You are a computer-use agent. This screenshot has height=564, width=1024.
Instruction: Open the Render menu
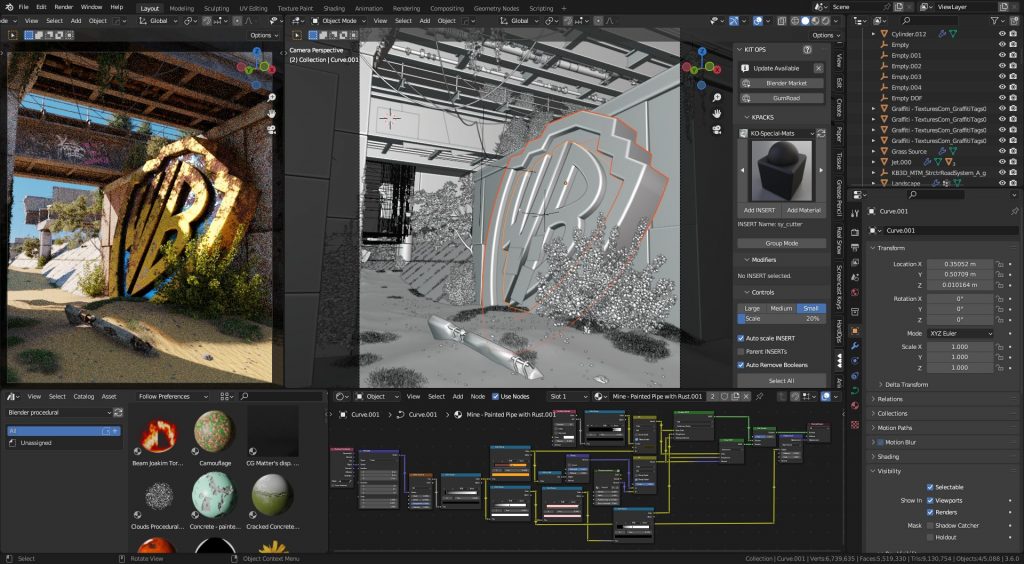click(x=63, y=7)
